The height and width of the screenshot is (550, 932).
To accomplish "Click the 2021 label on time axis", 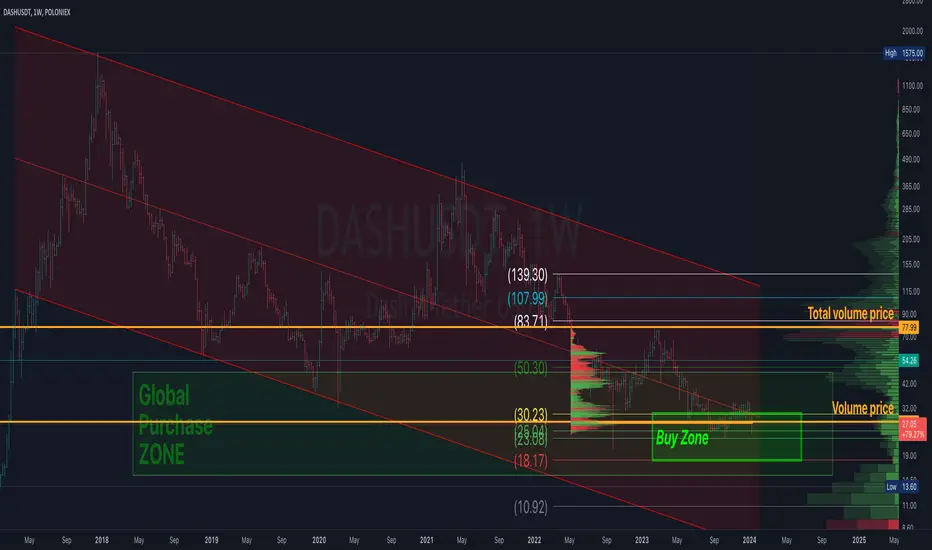I will [426, 540].
